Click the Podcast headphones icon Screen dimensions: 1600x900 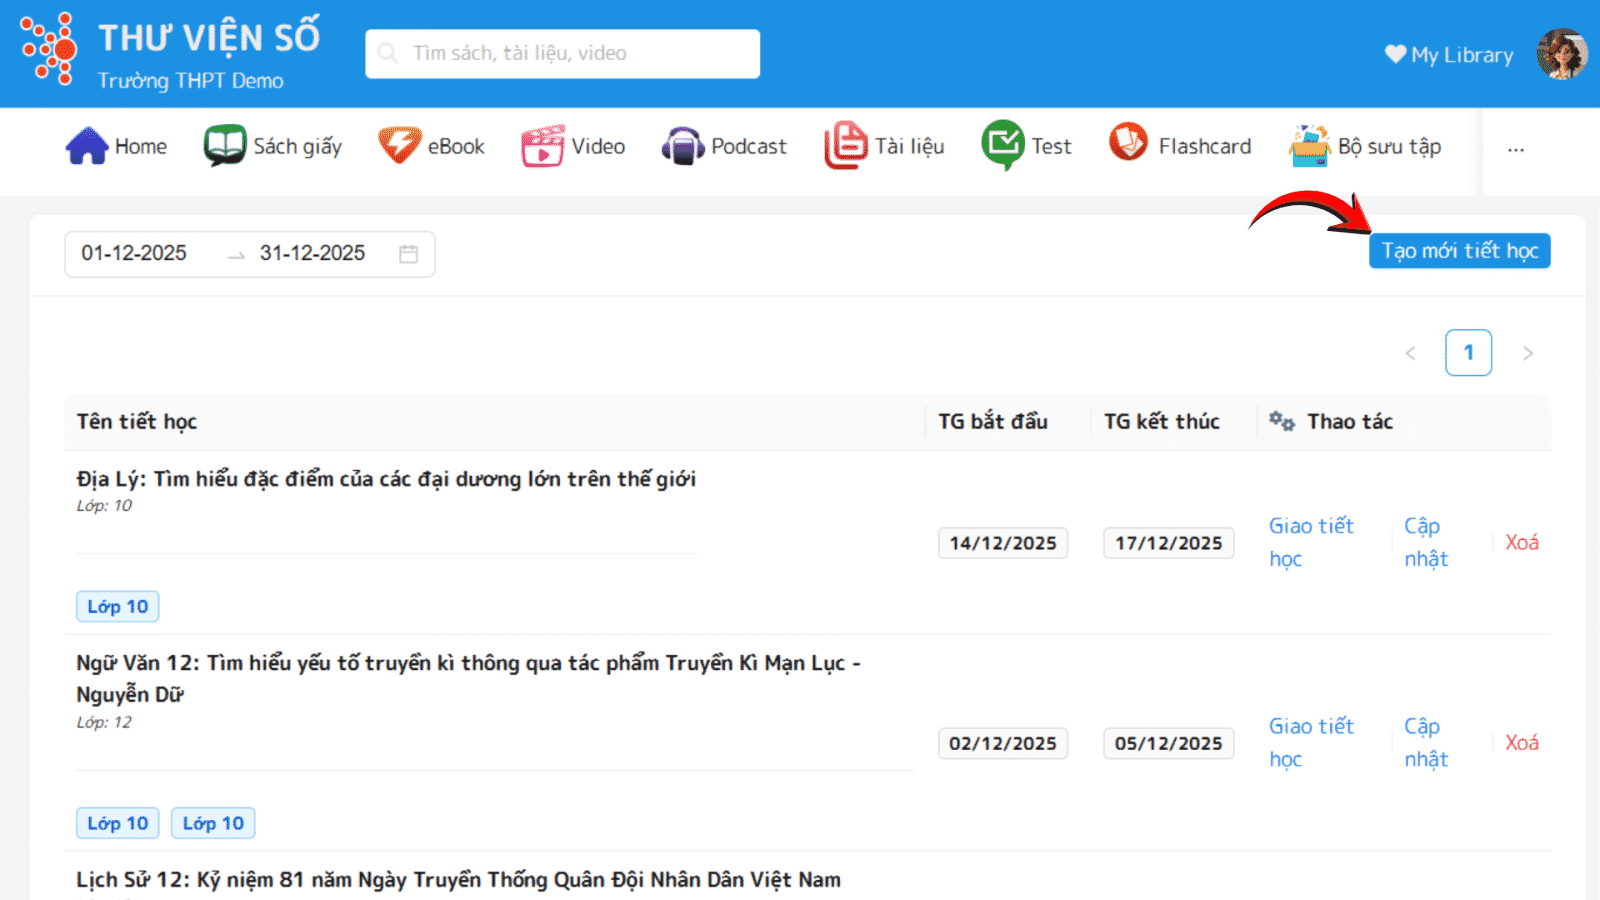pyautogui.click(x=683, y=147)
